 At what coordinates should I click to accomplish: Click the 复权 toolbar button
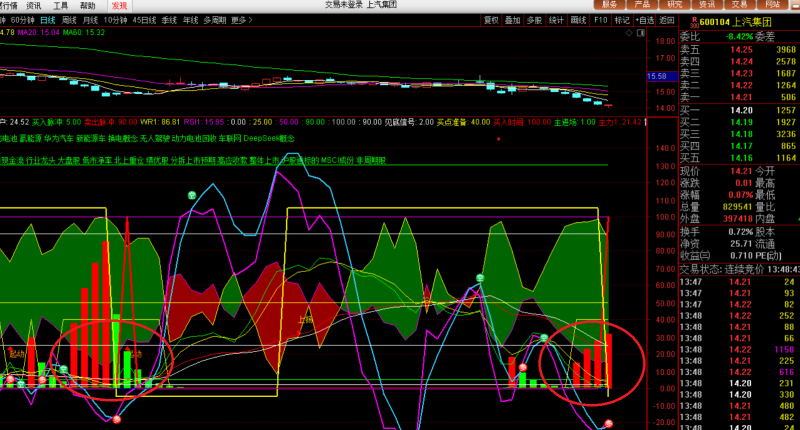click(491, 20)
